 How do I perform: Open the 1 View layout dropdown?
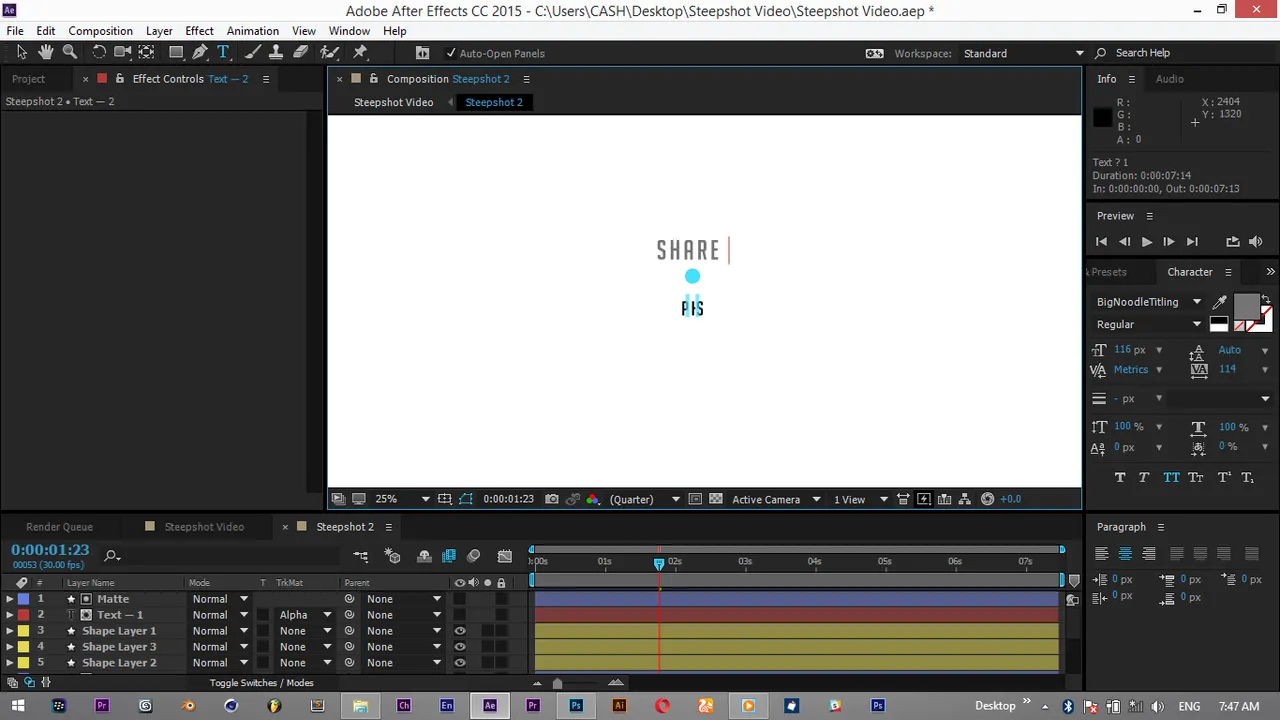[x=860, y=499]
